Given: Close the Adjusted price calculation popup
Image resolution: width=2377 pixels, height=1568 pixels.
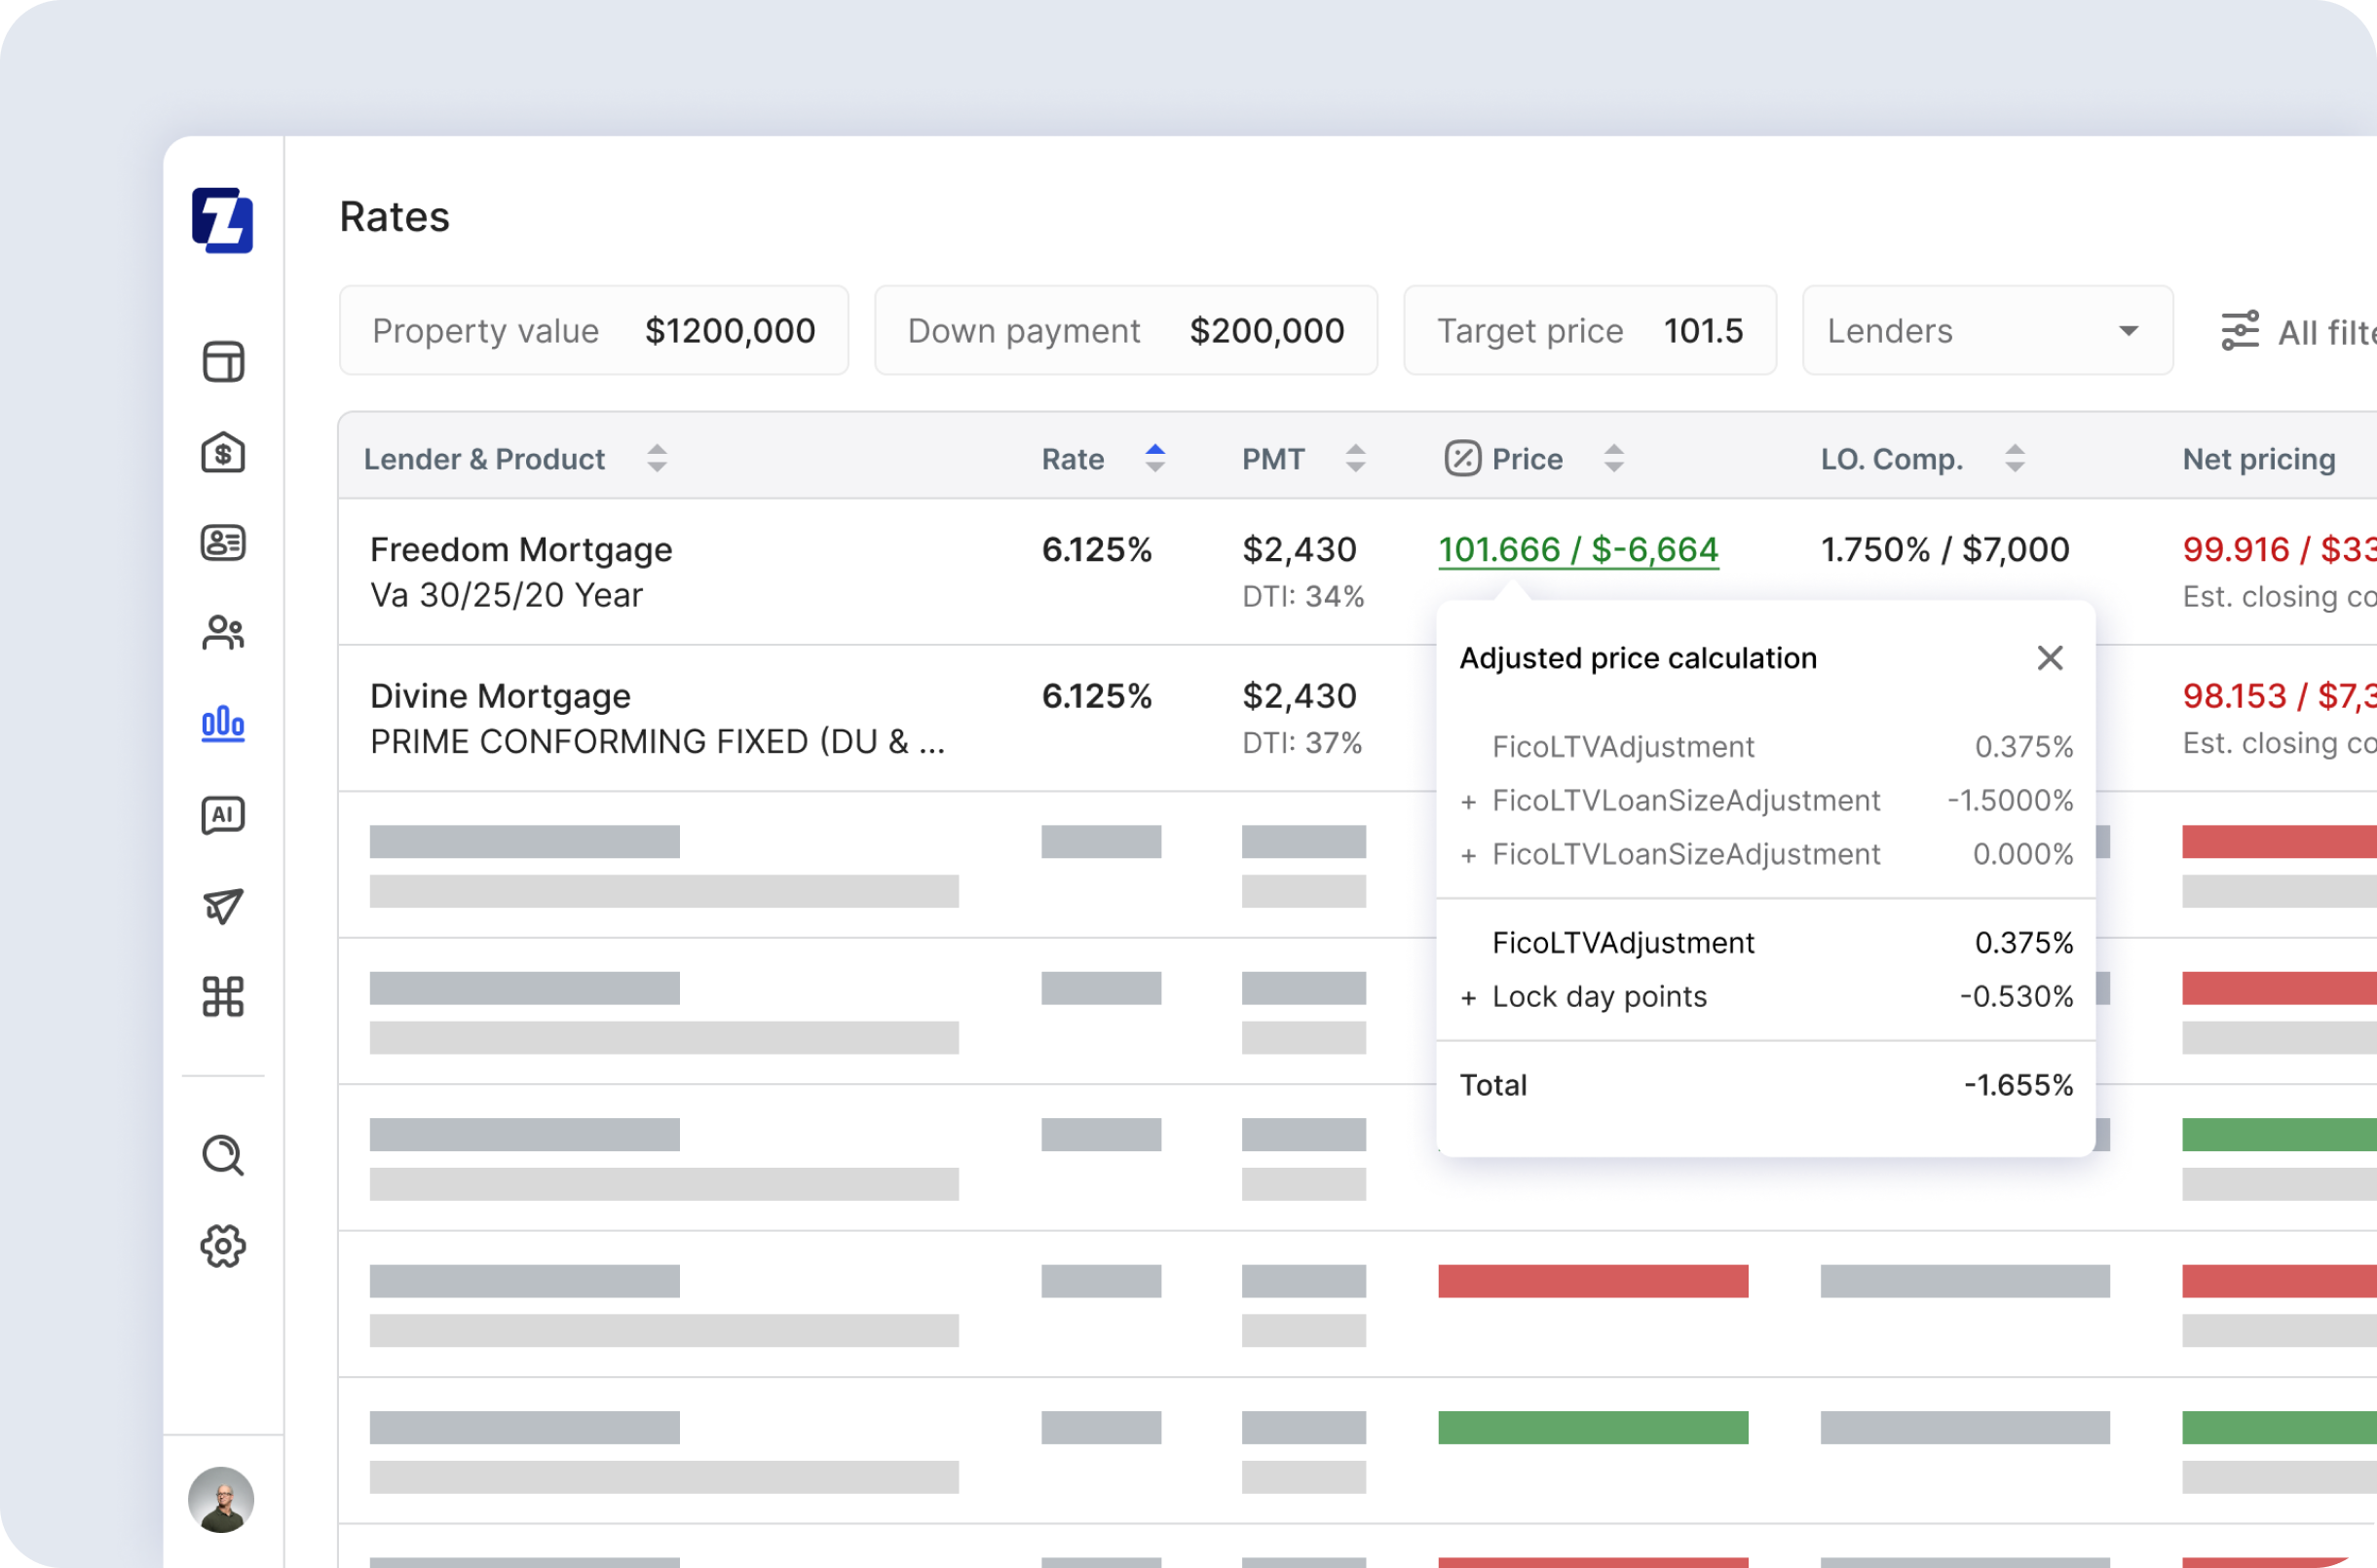Looking at the screenshot, I should click(x=2049, y=658).
